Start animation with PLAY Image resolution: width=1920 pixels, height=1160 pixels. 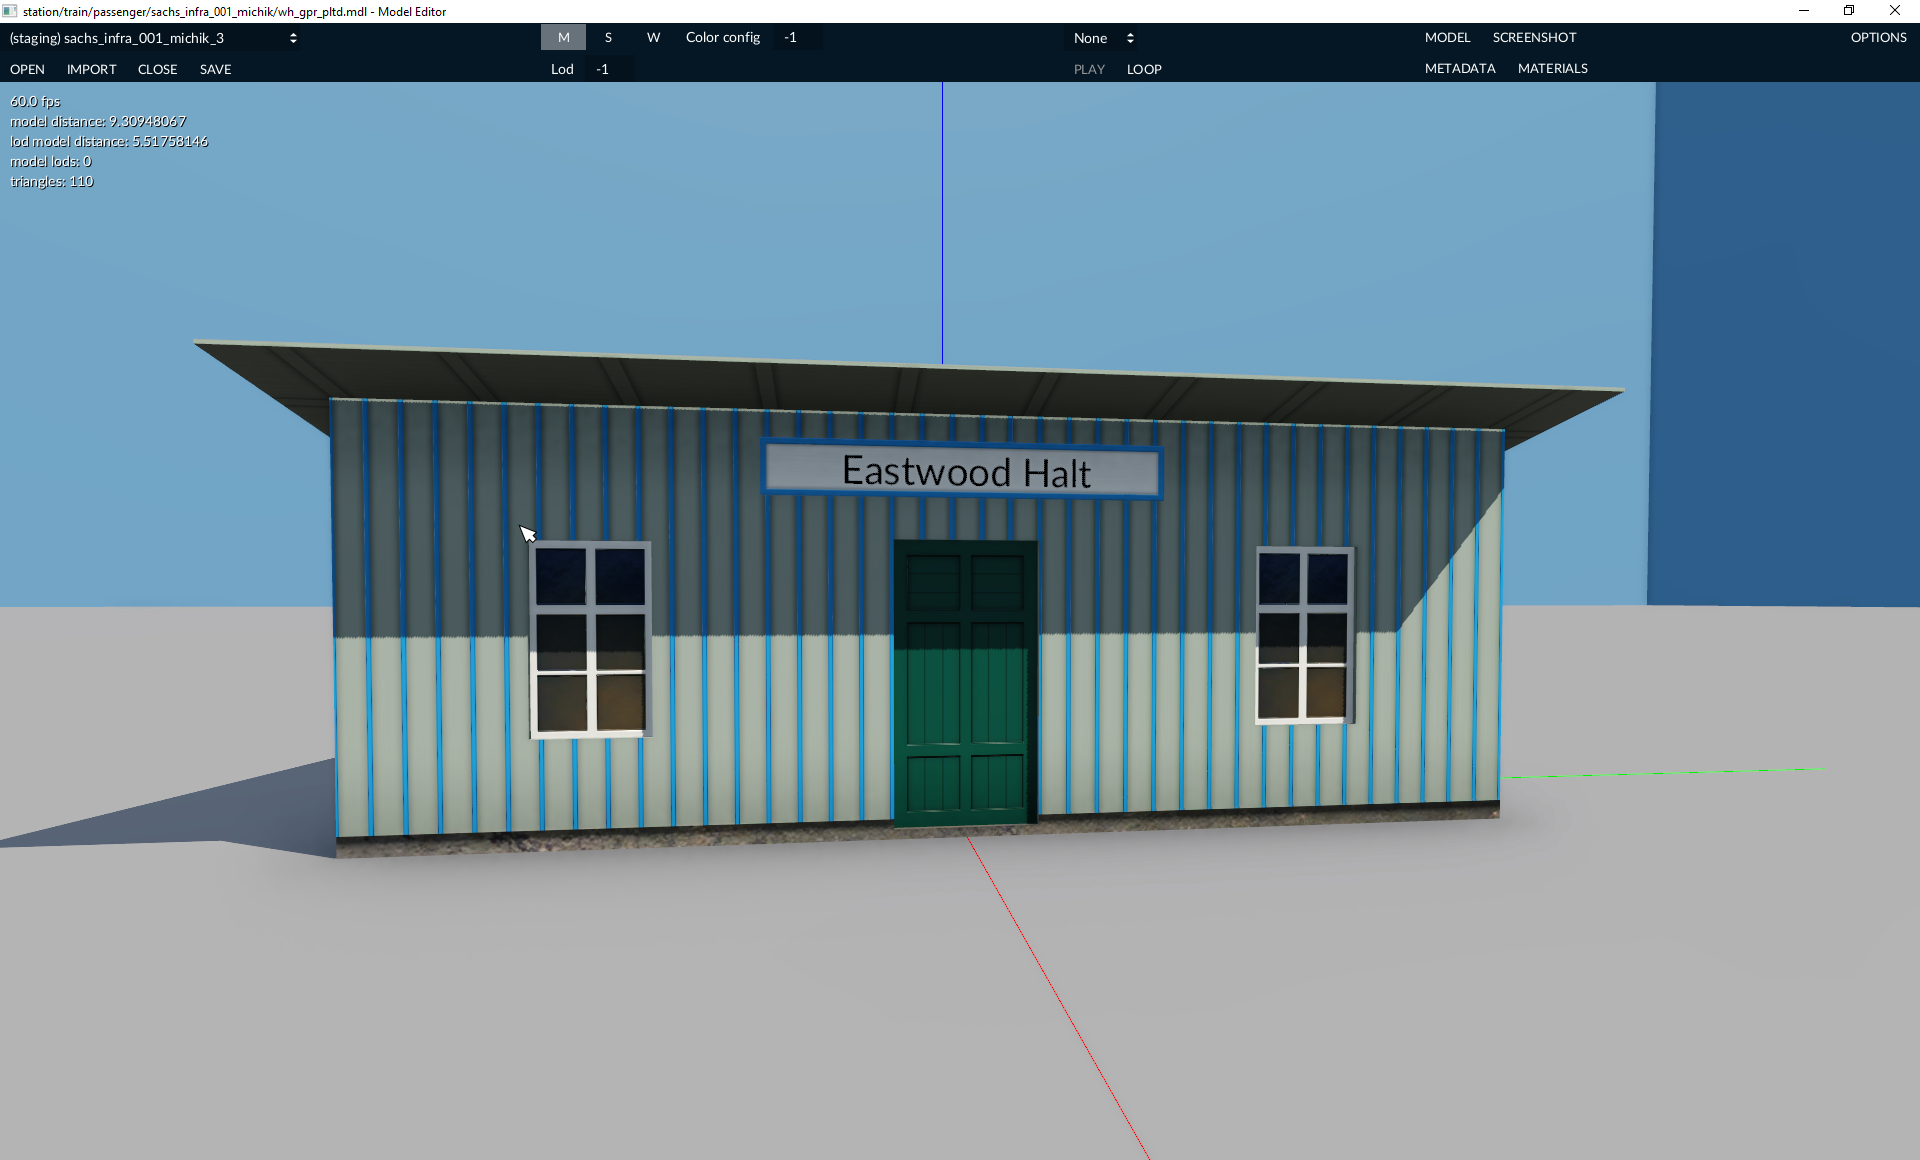point(1089,69)
